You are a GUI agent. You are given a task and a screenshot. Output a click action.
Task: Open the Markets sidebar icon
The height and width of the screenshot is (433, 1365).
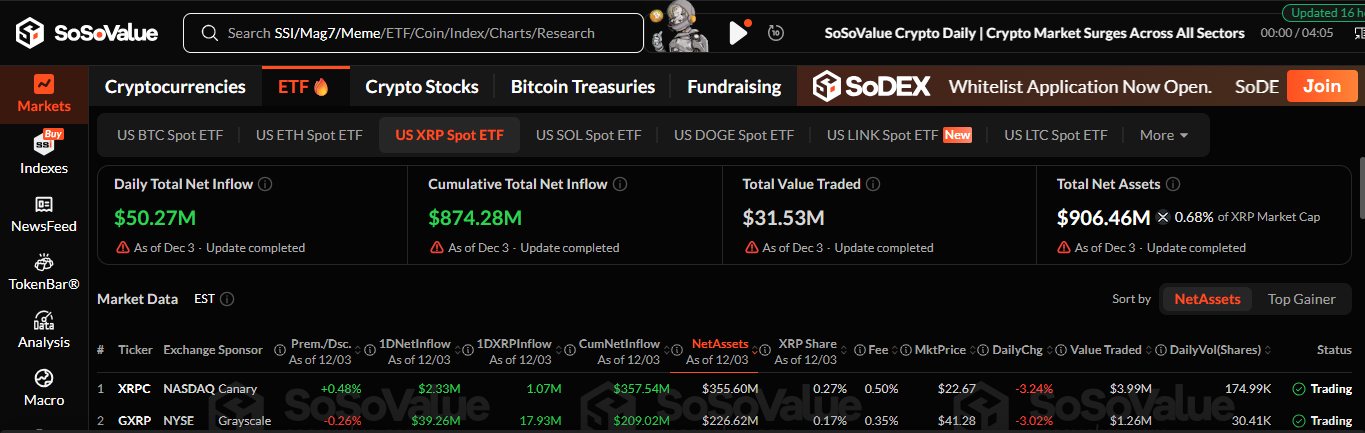click(x=44, y=93)
